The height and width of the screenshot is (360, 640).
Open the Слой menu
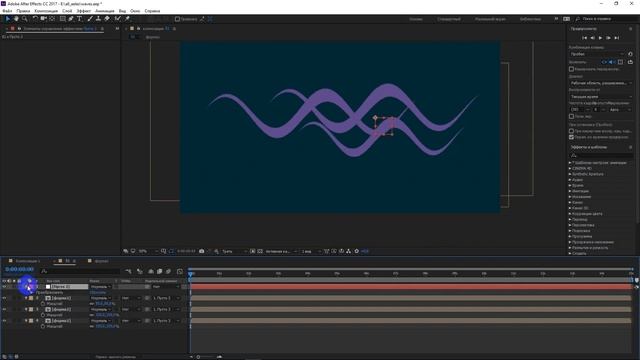point(67,11)
